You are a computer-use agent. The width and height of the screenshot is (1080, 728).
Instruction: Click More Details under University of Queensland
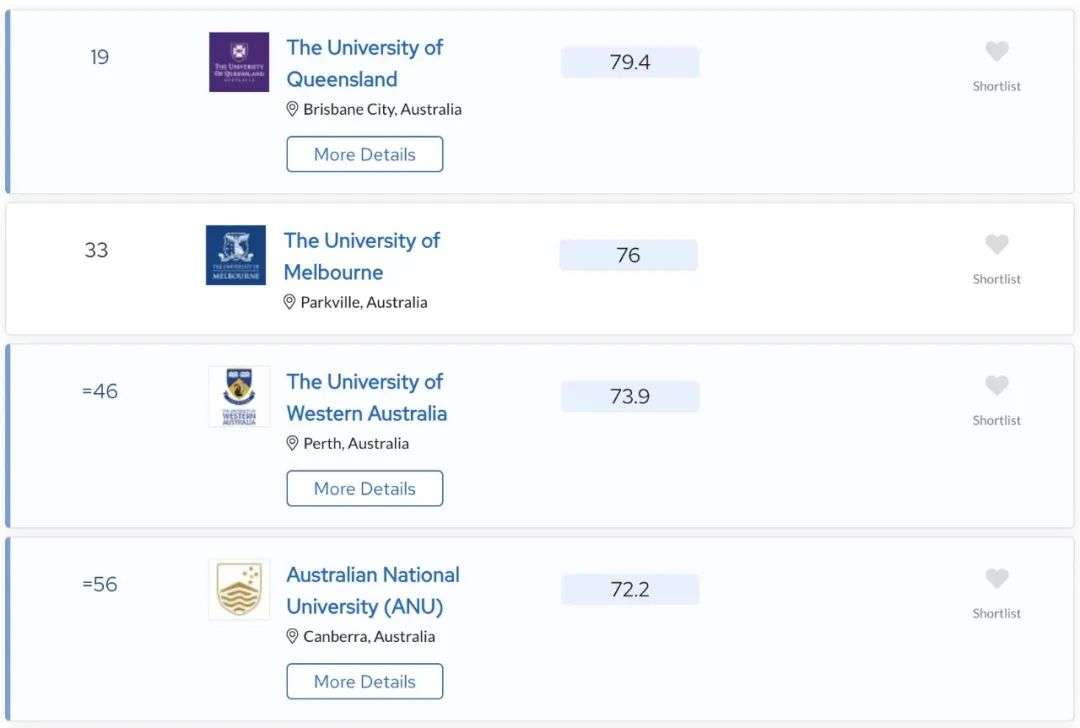tap(364, 154)
